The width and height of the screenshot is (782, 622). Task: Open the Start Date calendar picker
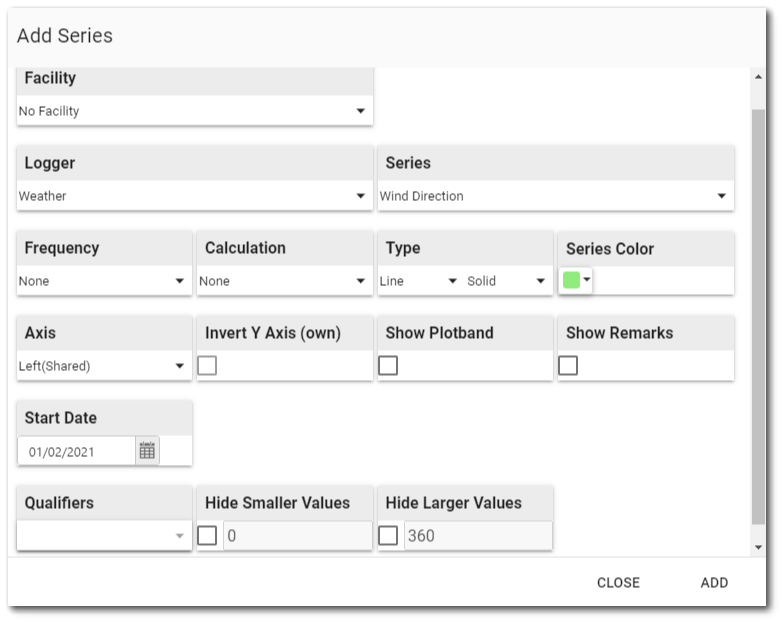point(147,451)
